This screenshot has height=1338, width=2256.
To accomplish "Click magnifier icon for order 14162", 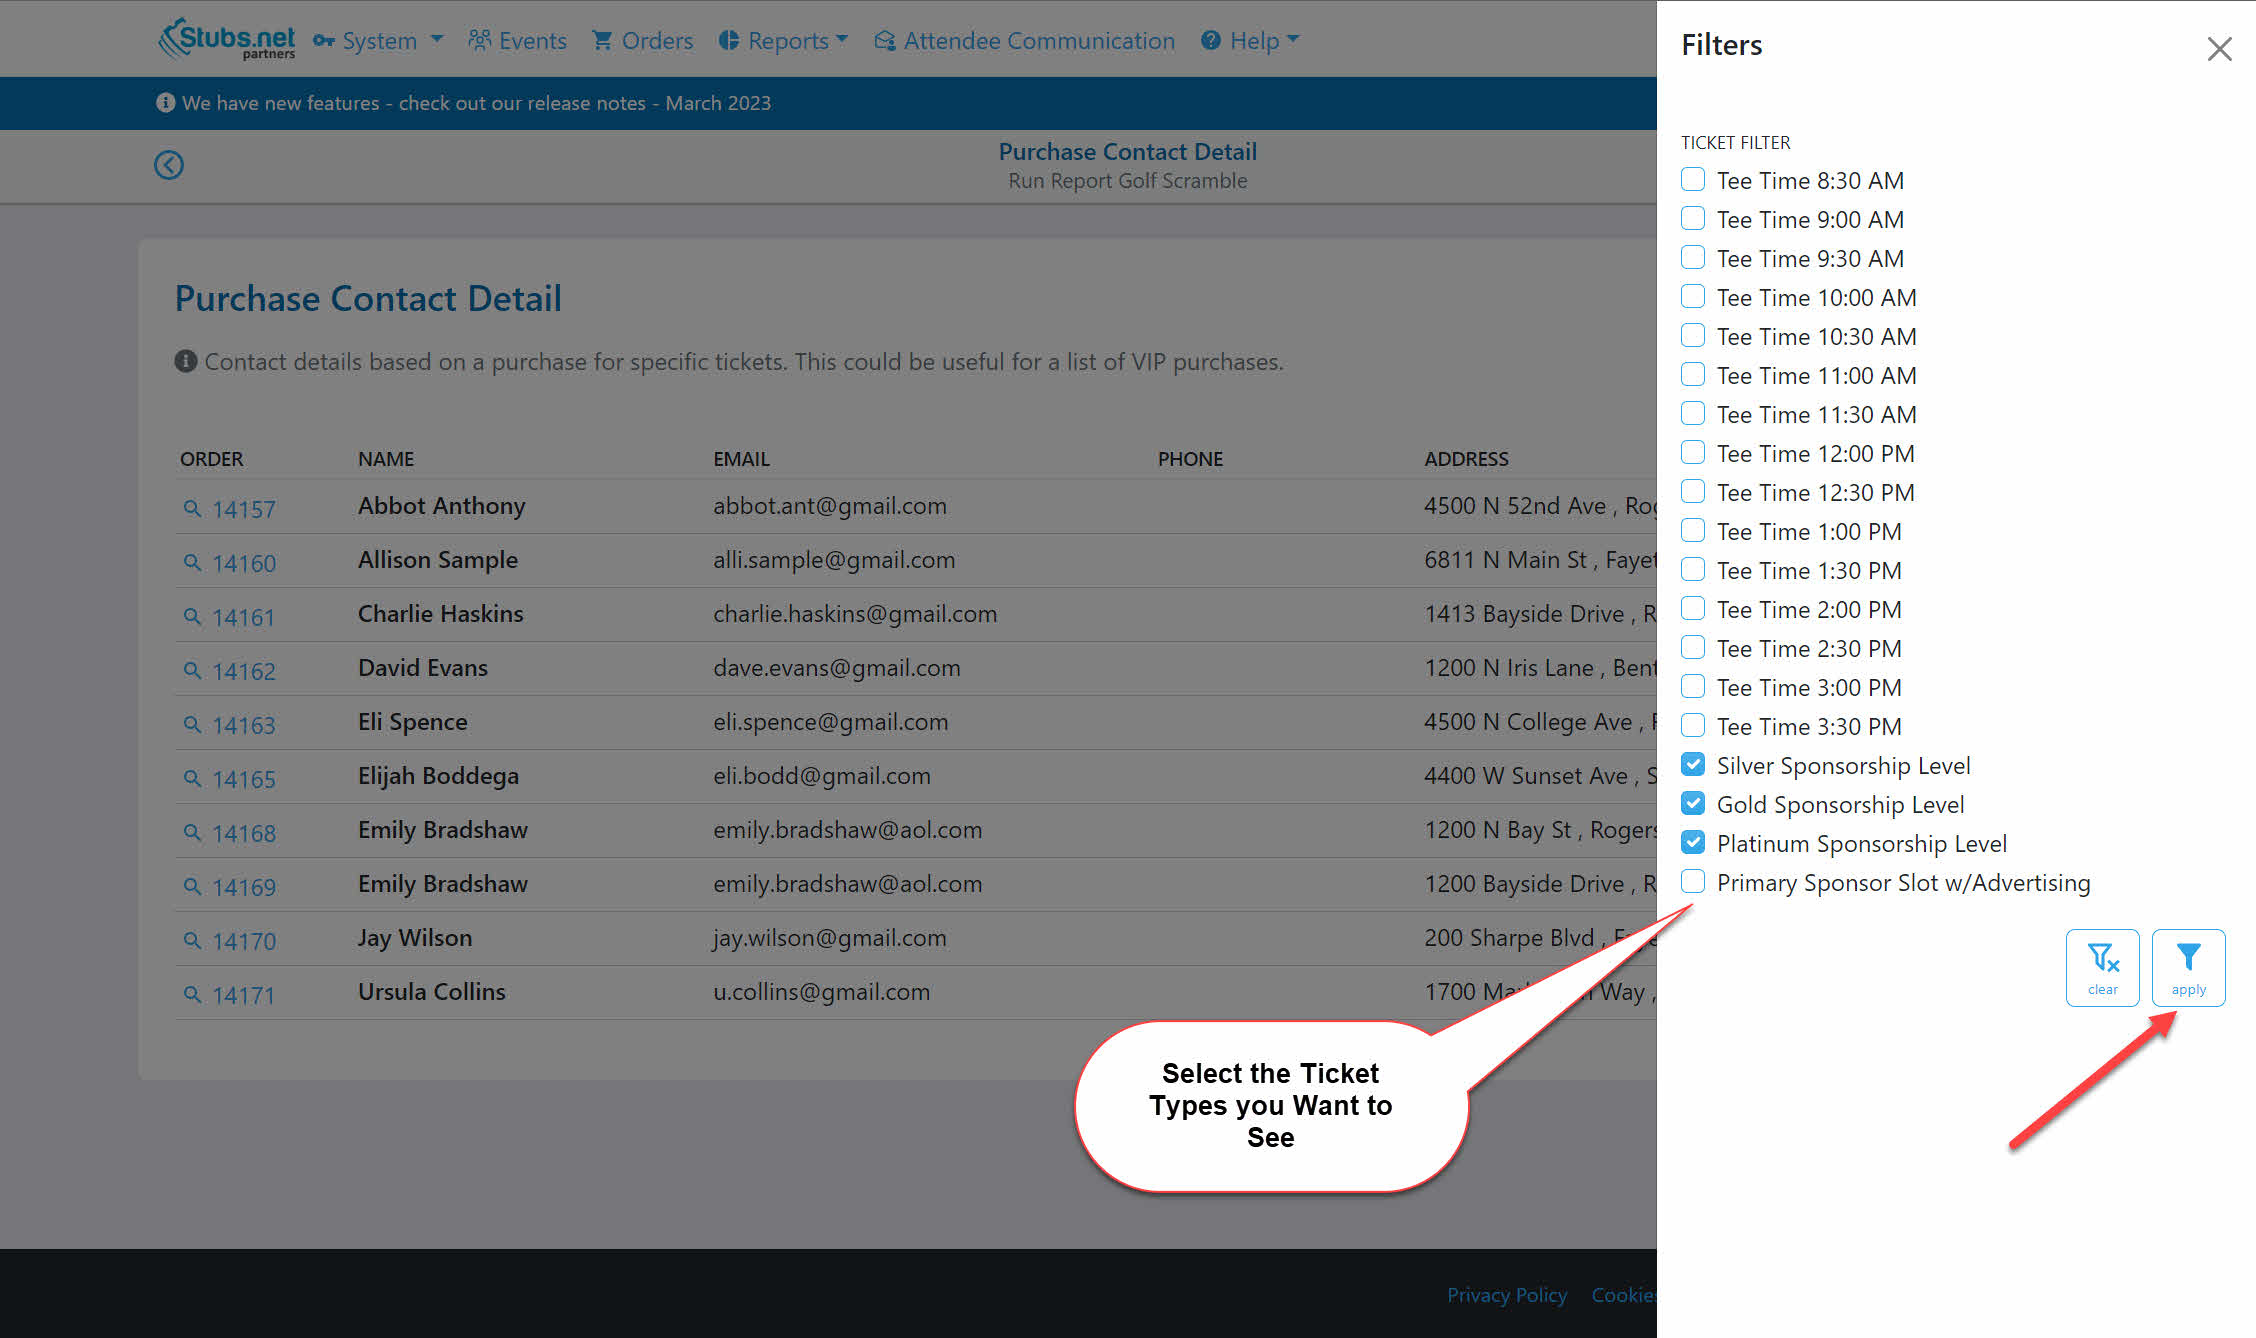I will pyautogui.click(x=192, y=671).
